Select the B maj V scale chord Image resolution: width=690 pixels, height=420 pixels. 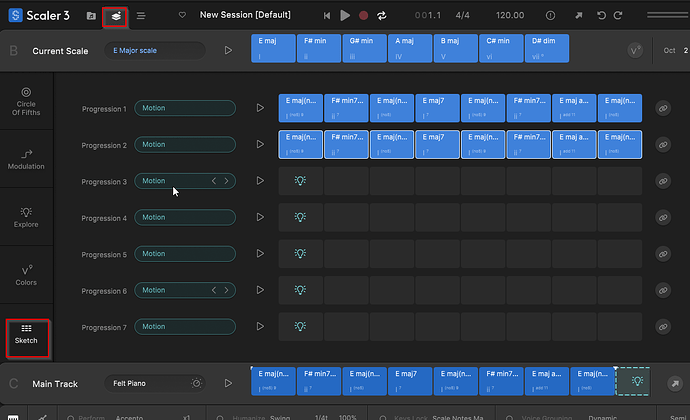coord(455,48)
